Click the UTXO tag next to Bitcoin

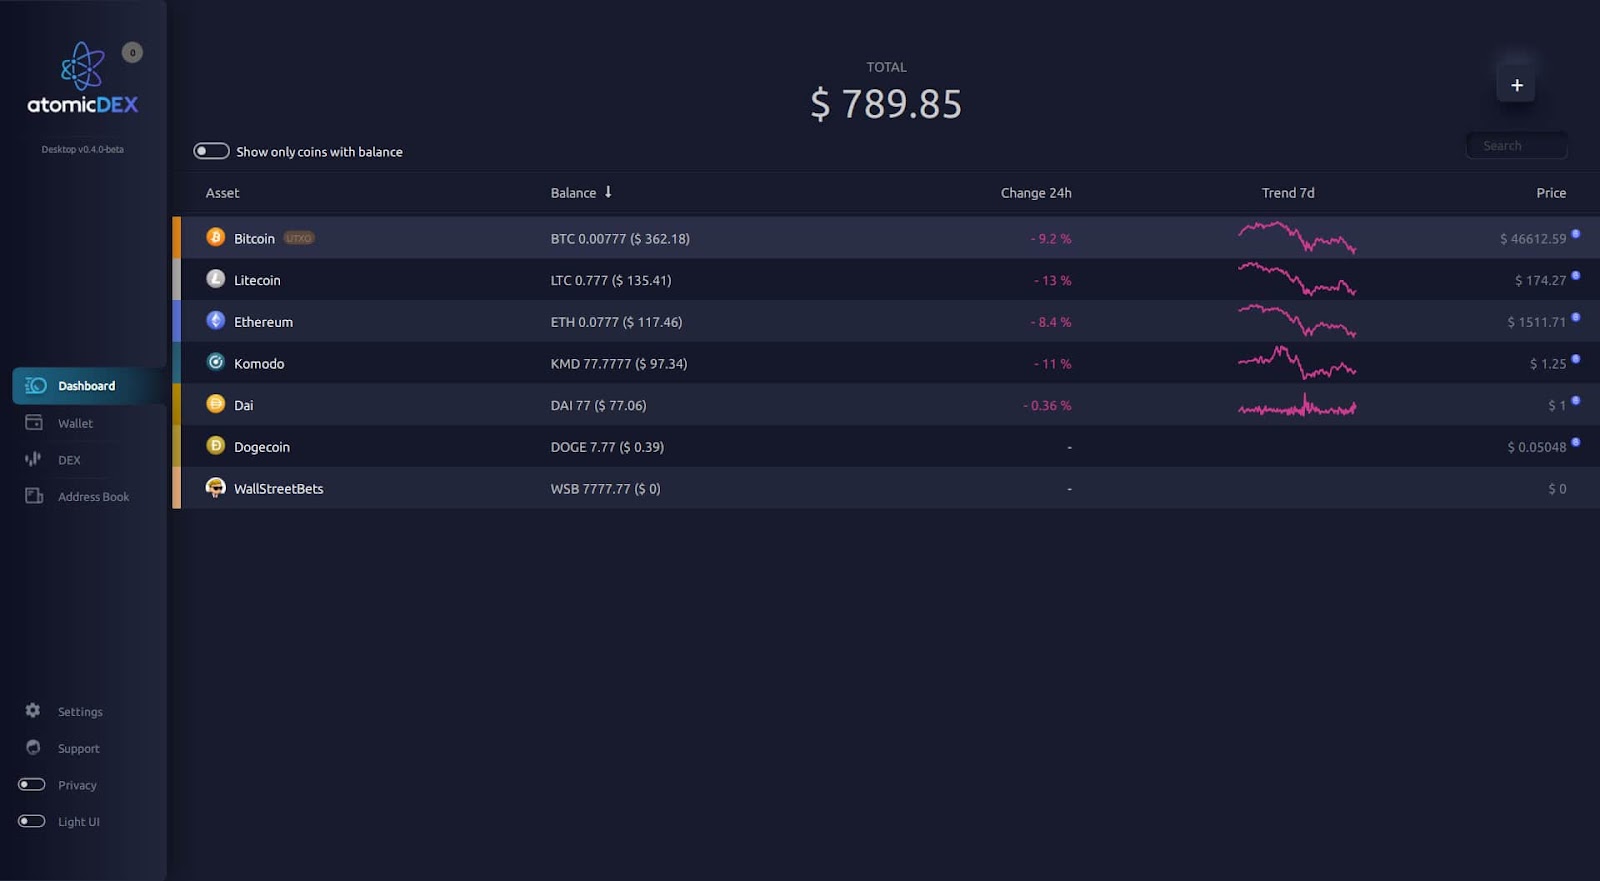click(x=299, y=238)
